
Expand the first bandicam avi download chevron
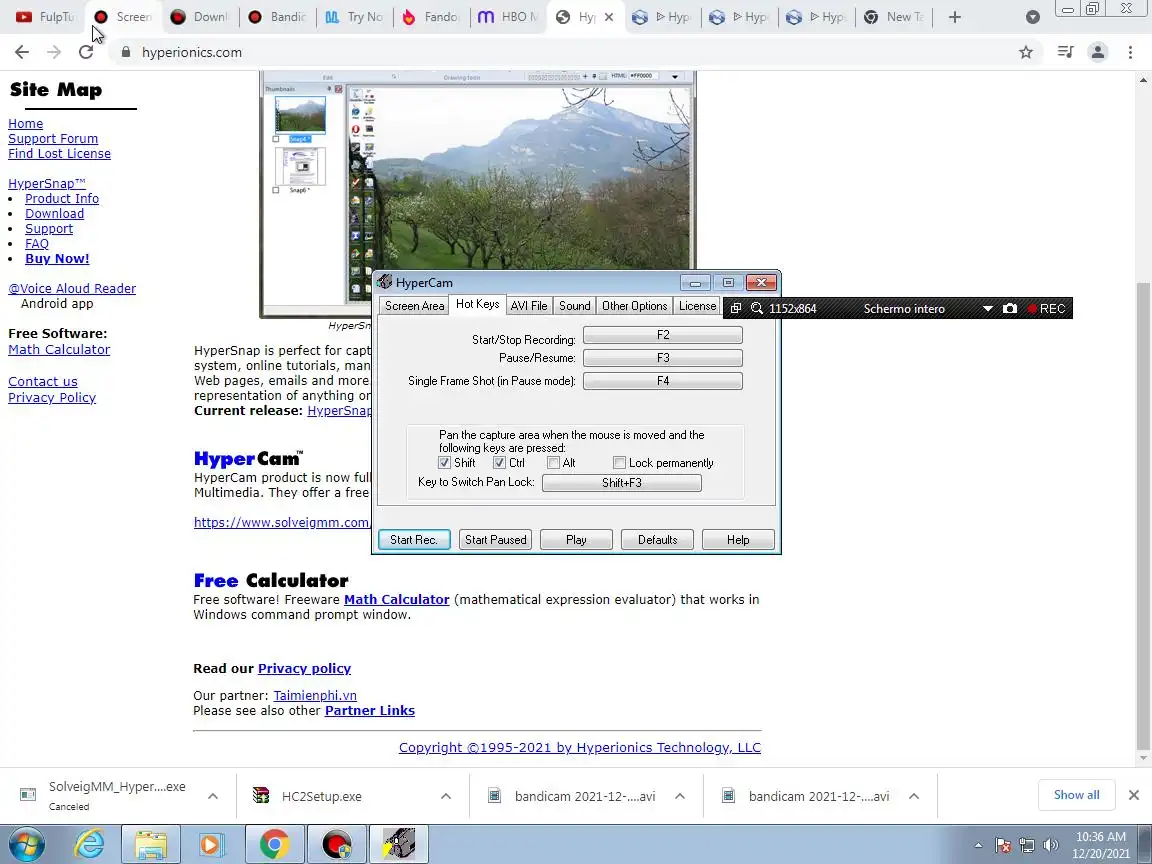point(680,796)
